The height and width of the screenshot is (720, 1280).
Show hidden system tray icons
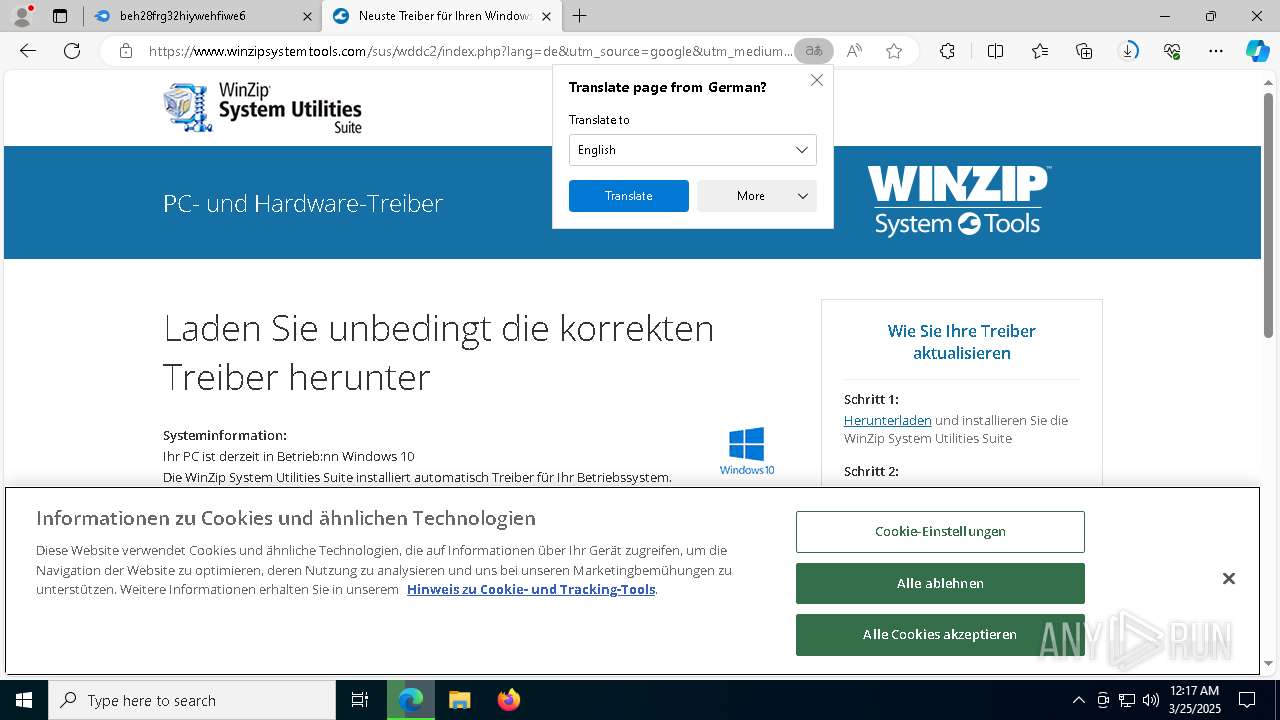1078,700
